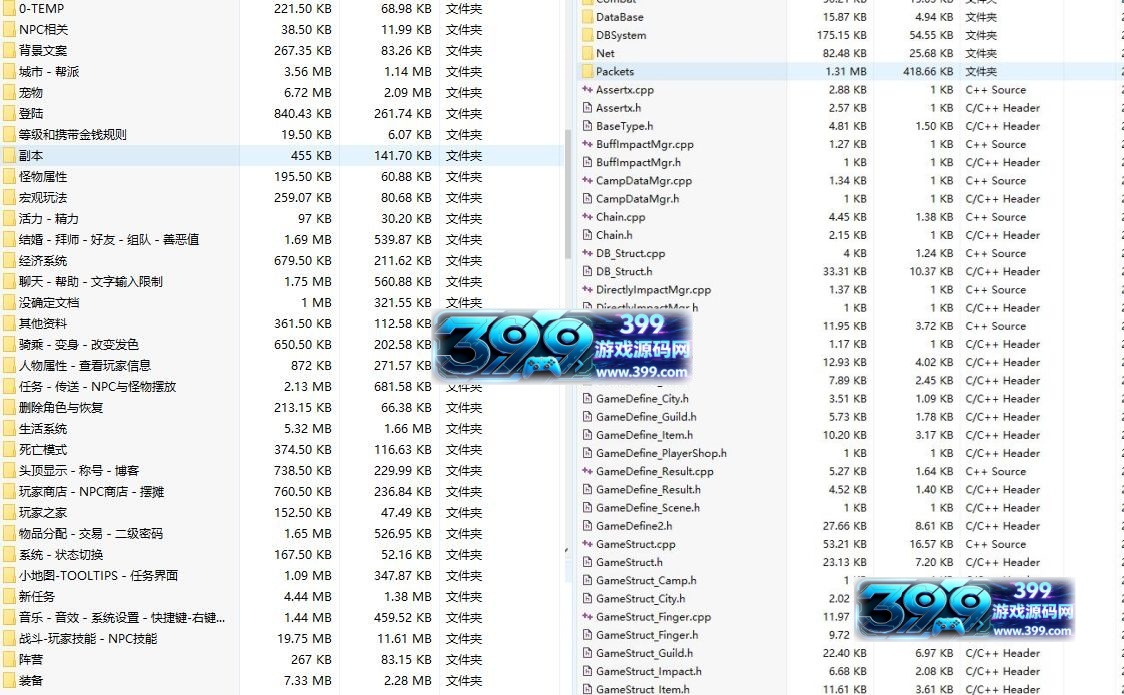Screen dimensions: 1124x695
Task: Select the GameDefine2.h file
Action: click(634, 525)
